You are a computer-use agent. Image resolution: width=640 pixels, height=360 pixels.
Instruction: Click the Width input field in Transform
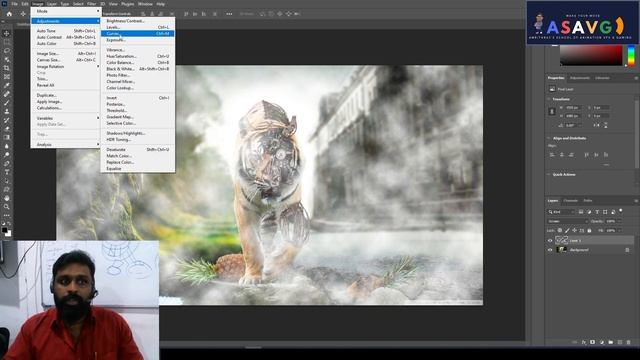point(574,107)
